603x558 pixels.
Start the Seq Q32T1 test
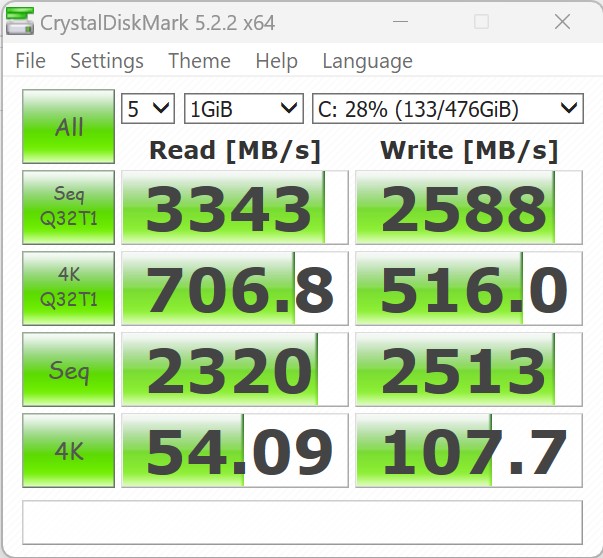[x=68, y=207]
